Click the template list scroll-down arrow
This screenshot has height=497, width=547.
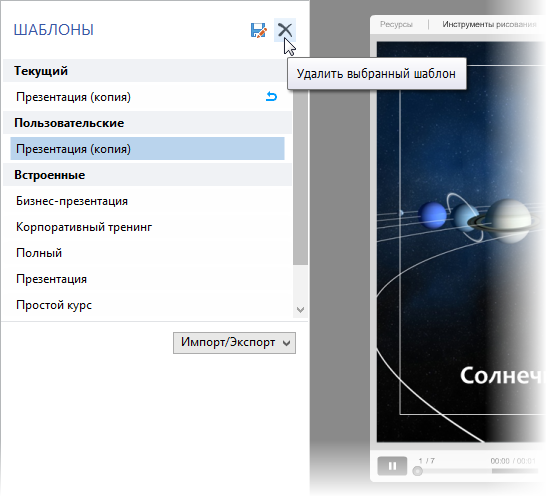(300, 310)
